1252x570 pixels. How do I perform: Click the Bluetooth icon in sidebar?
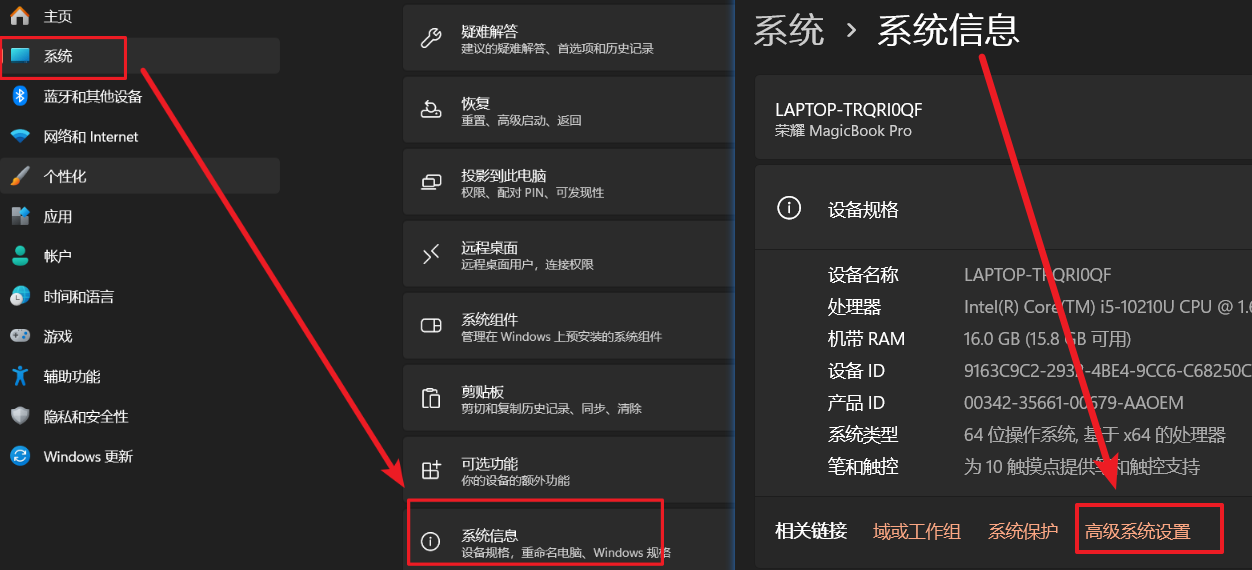click(x=20, y=96)
